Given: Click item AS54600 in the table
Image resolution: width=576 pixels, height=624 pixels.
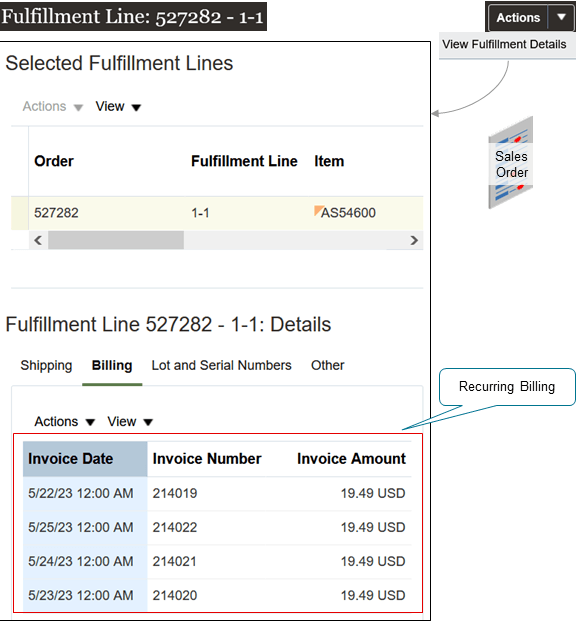Looking at the screenshot, I should tap(348, 213).
